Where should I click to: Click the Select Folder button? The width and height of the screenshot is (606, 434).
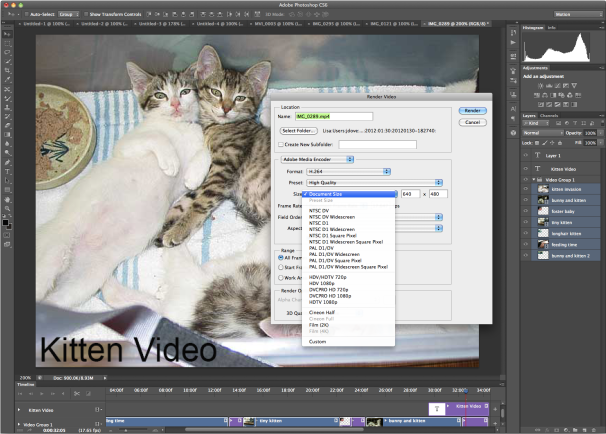tap(299, 130)
